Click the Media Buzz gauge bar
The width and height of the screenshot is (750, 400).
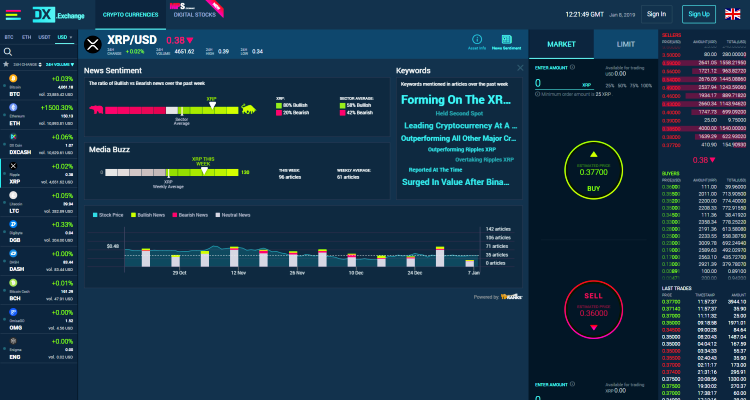point(171,172)
